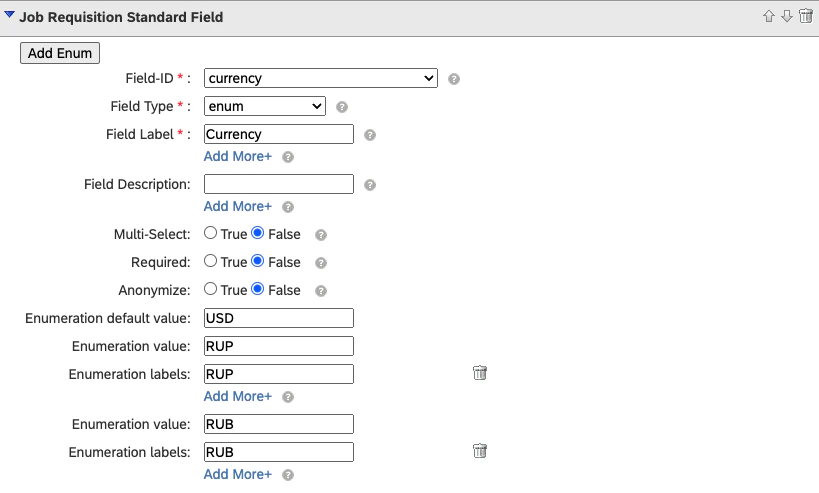This screenshot has height=493, width=819.
Task: Add more Field Description translations
Action: click(x=238, y=206)
